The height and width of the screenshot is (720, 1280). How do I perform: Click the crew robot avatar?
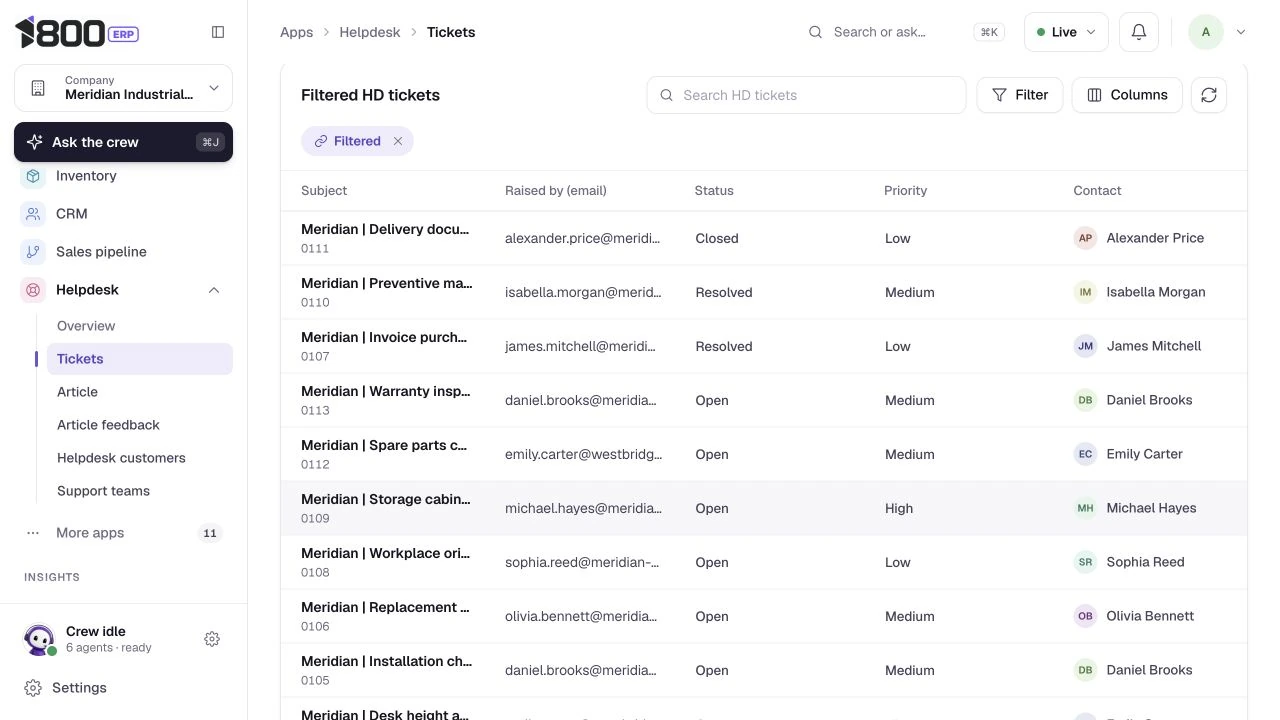pos(39,640)
